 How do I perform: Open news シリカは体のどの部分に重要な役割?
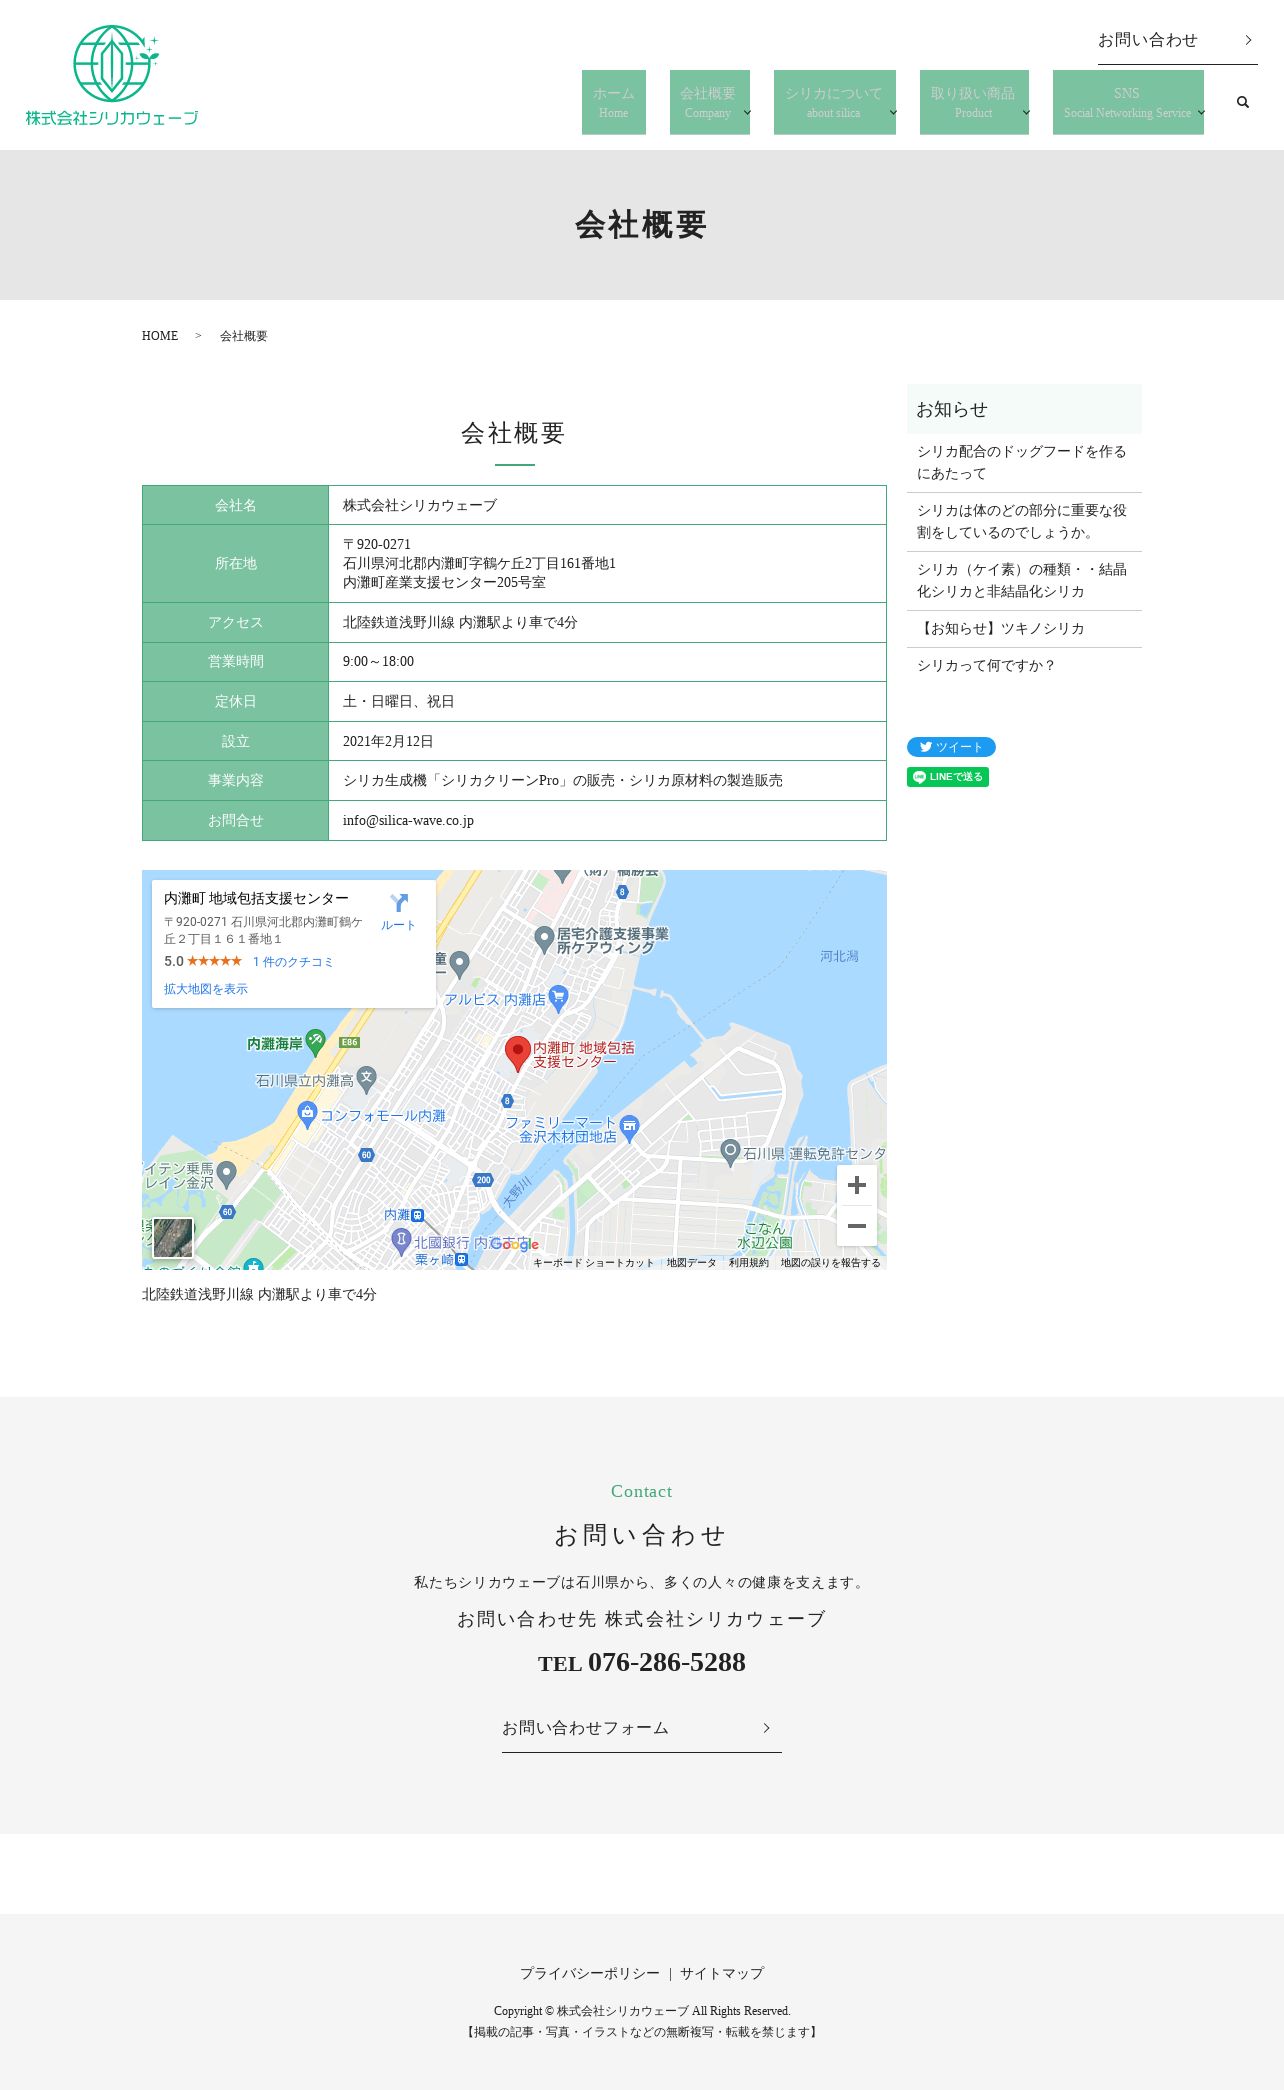click(x=1024, y=522)
